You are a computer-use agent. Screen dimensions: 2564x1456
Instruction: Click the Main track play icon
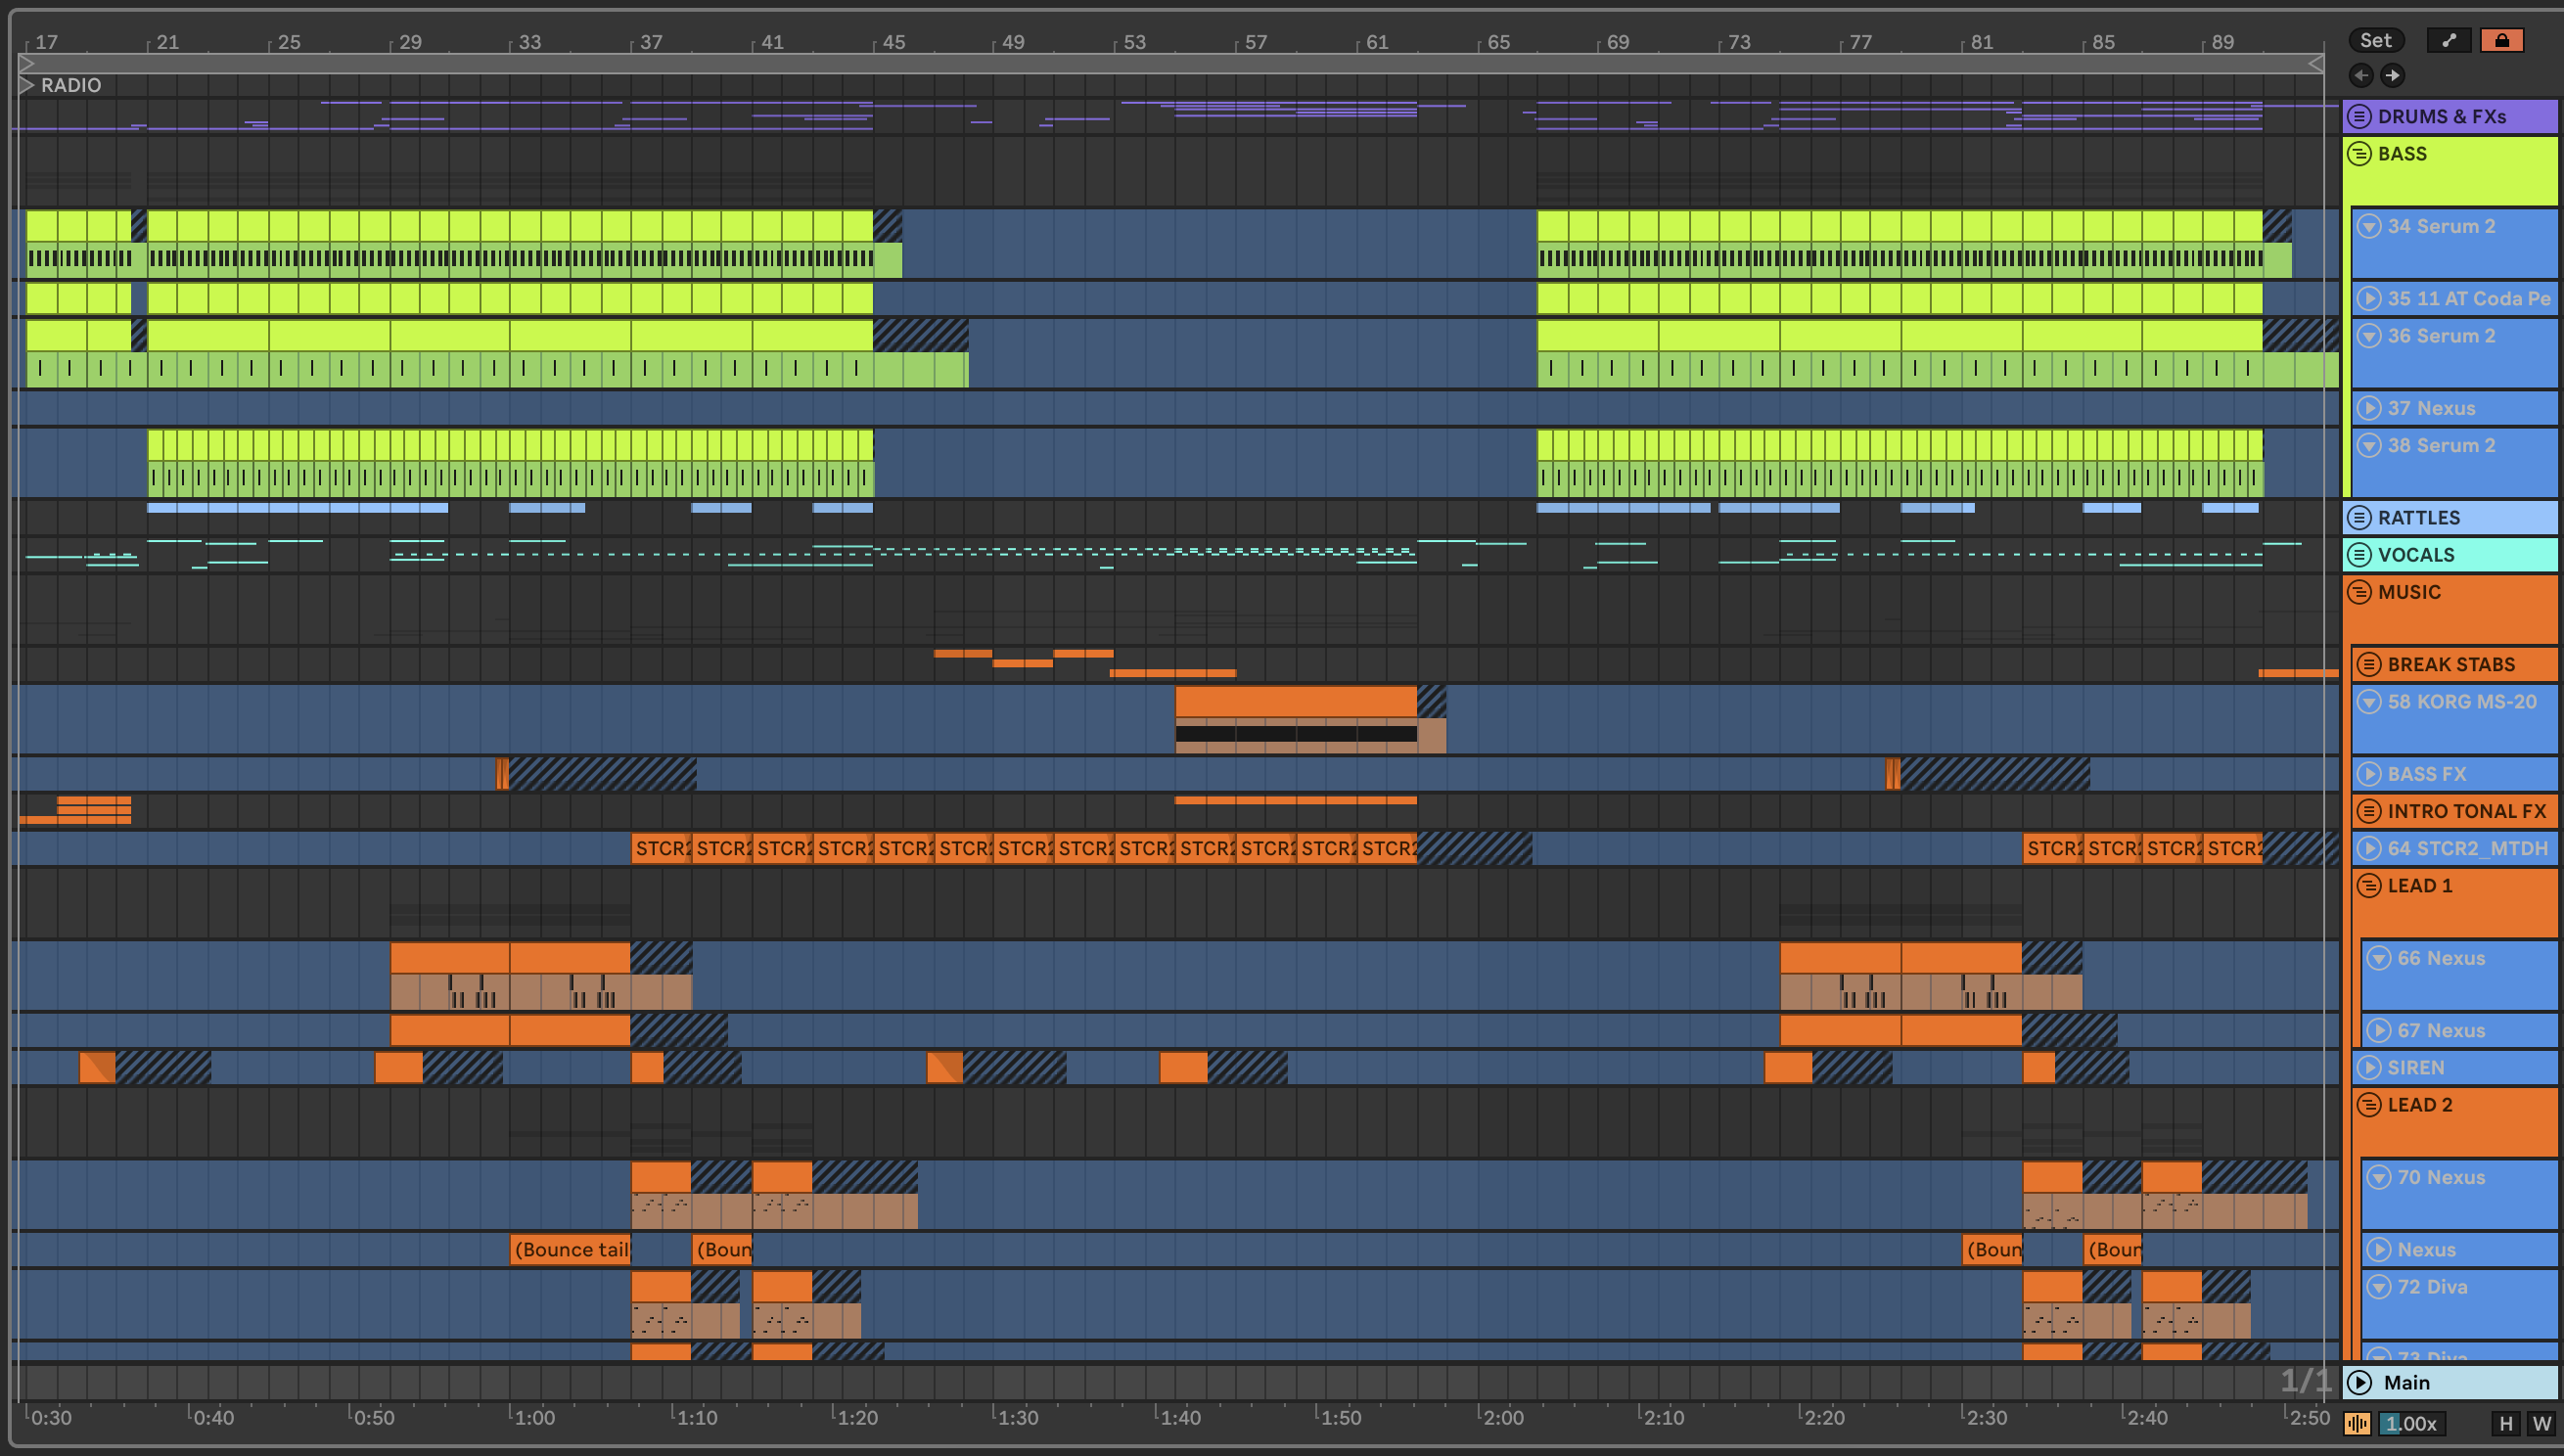coord(2359,1382)
